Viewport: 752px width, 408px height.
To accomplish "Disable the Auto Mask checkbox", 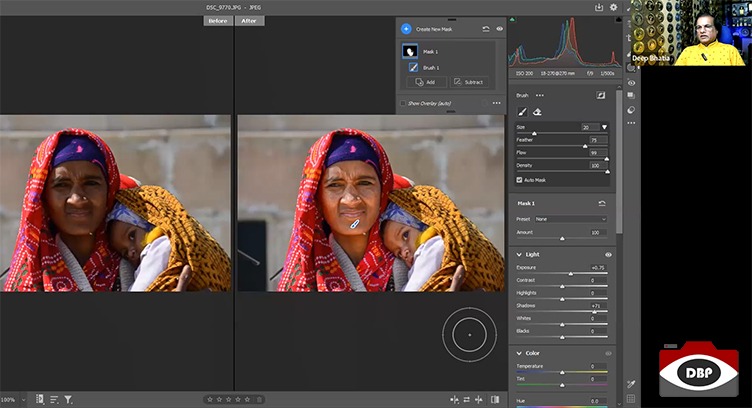I will (x=519, y=179).
